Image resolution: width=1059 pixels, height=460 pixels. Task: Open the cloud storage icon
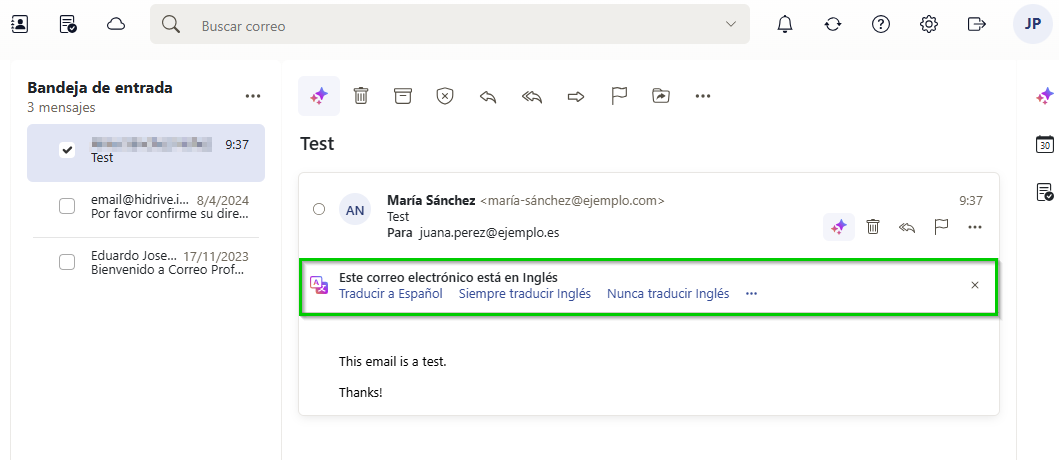point(116,25)
